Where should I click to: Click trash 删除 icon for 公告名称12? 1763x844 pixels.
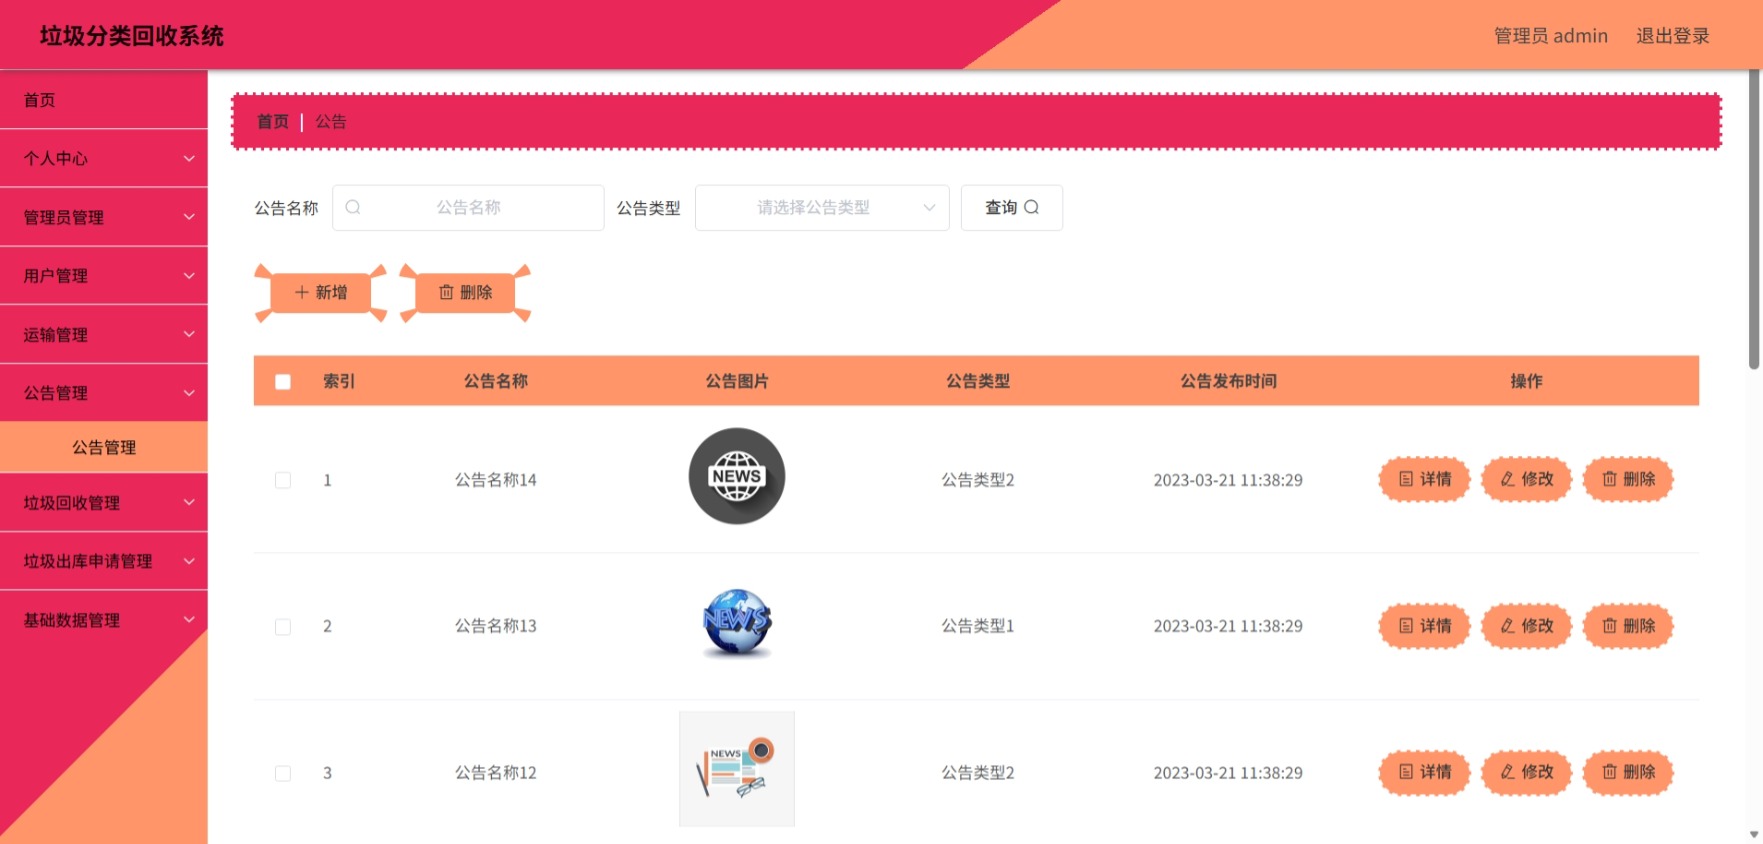point(1609,772)
